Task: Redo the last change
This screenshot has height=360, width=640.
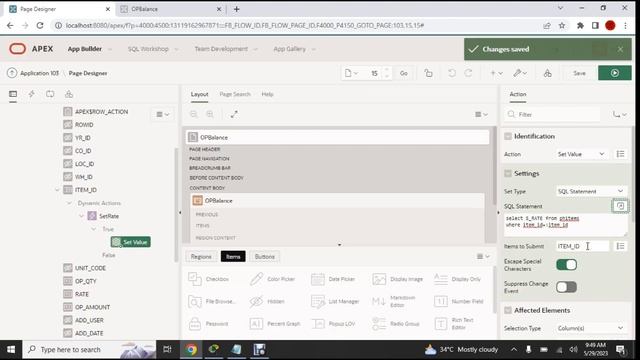Action: click(468, 73)
